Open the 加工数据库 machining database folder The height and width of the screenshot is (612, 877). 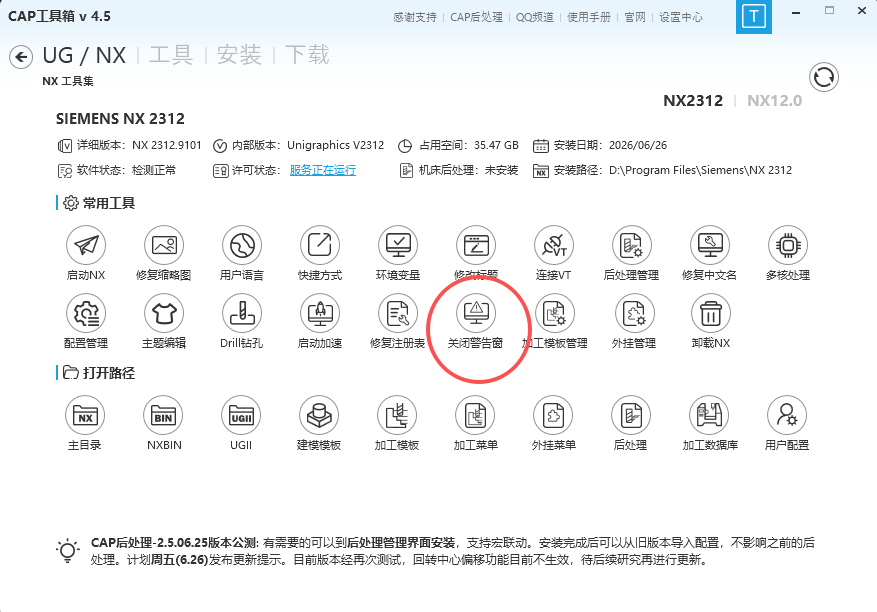click(x=709, y=415)
